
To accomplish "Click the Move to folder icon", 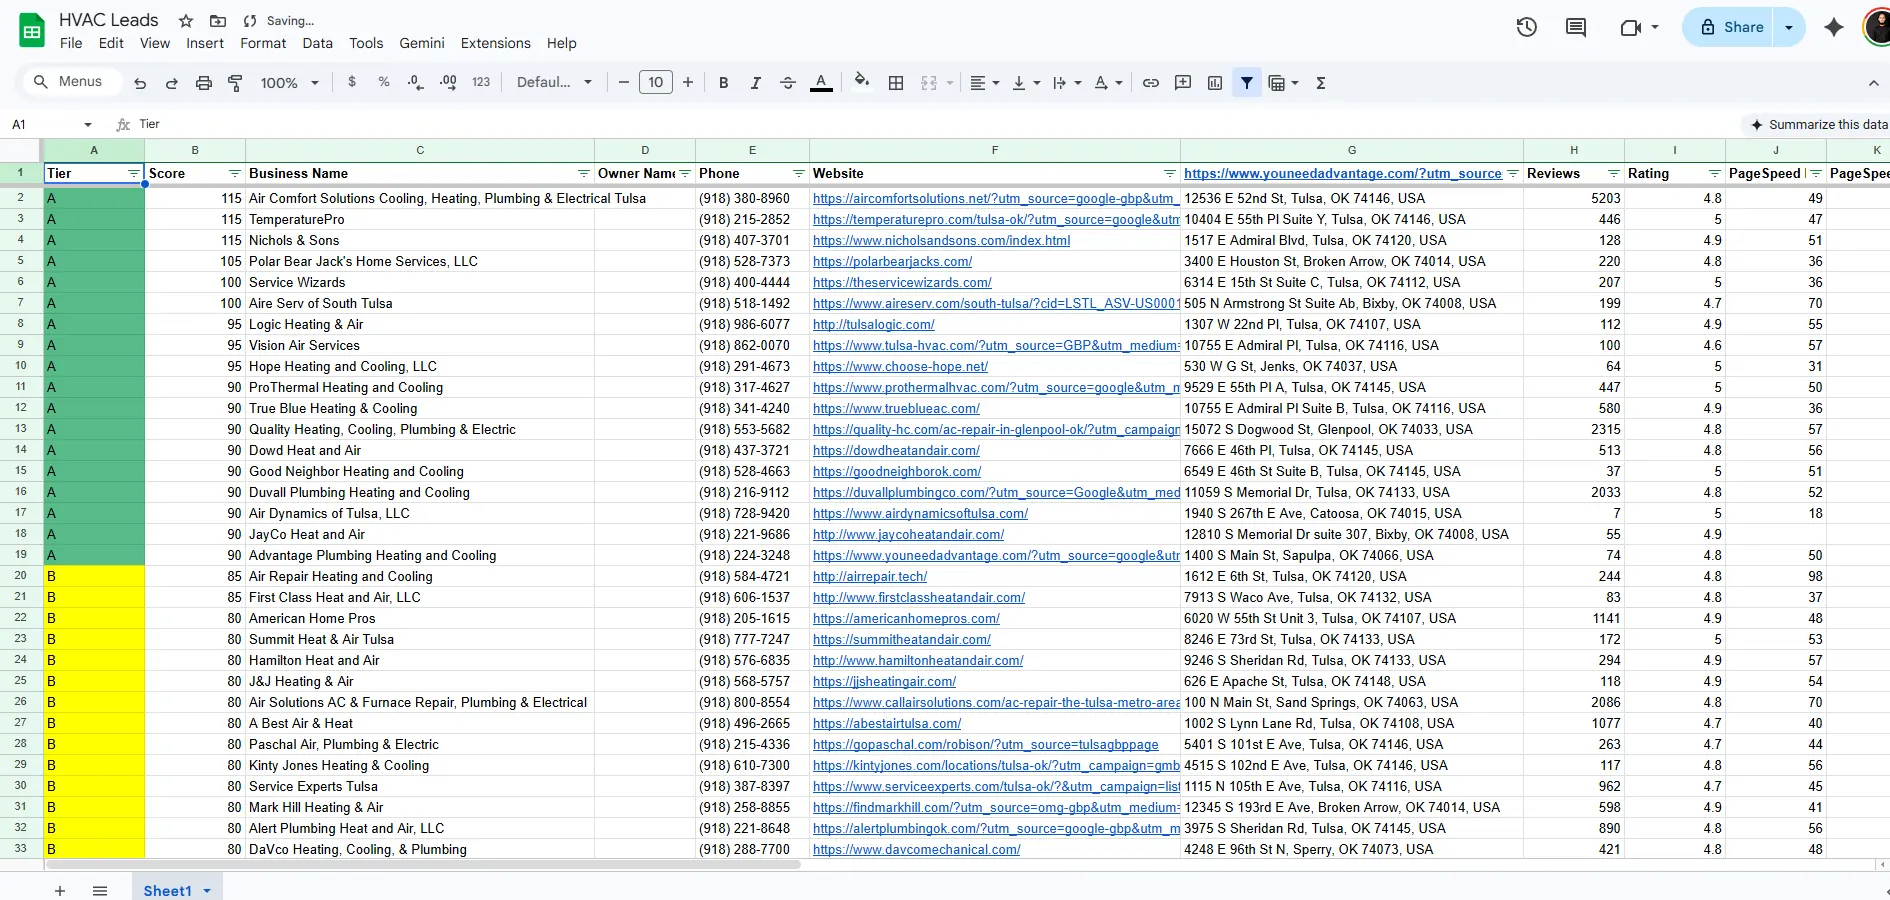I will pos(218,21).
